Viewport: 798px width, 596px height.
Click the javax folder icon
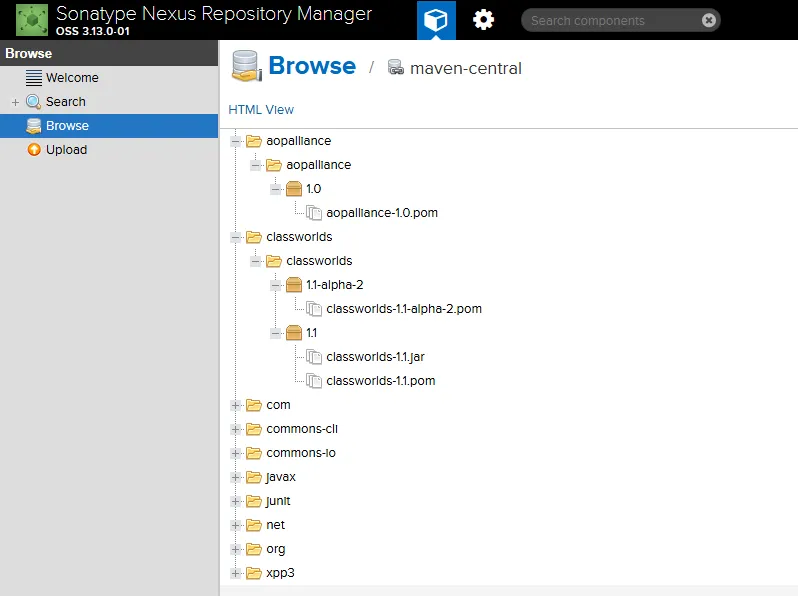coord(253,477)
